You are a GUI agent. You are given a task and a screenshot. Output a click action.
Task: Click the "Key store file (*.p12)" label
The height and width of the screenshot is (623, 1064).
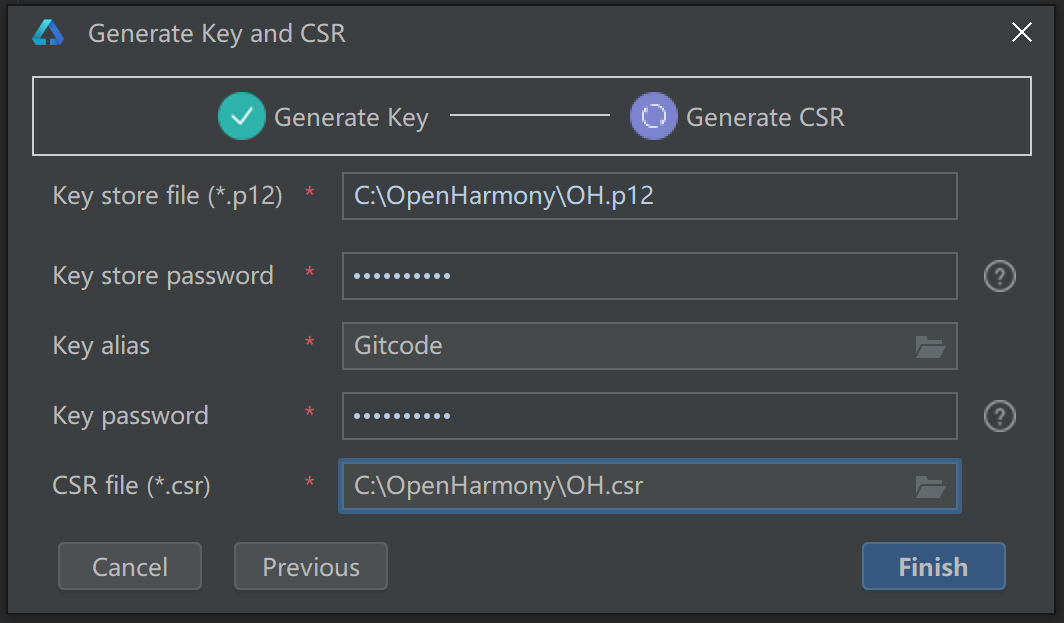[x=167, y=196]
